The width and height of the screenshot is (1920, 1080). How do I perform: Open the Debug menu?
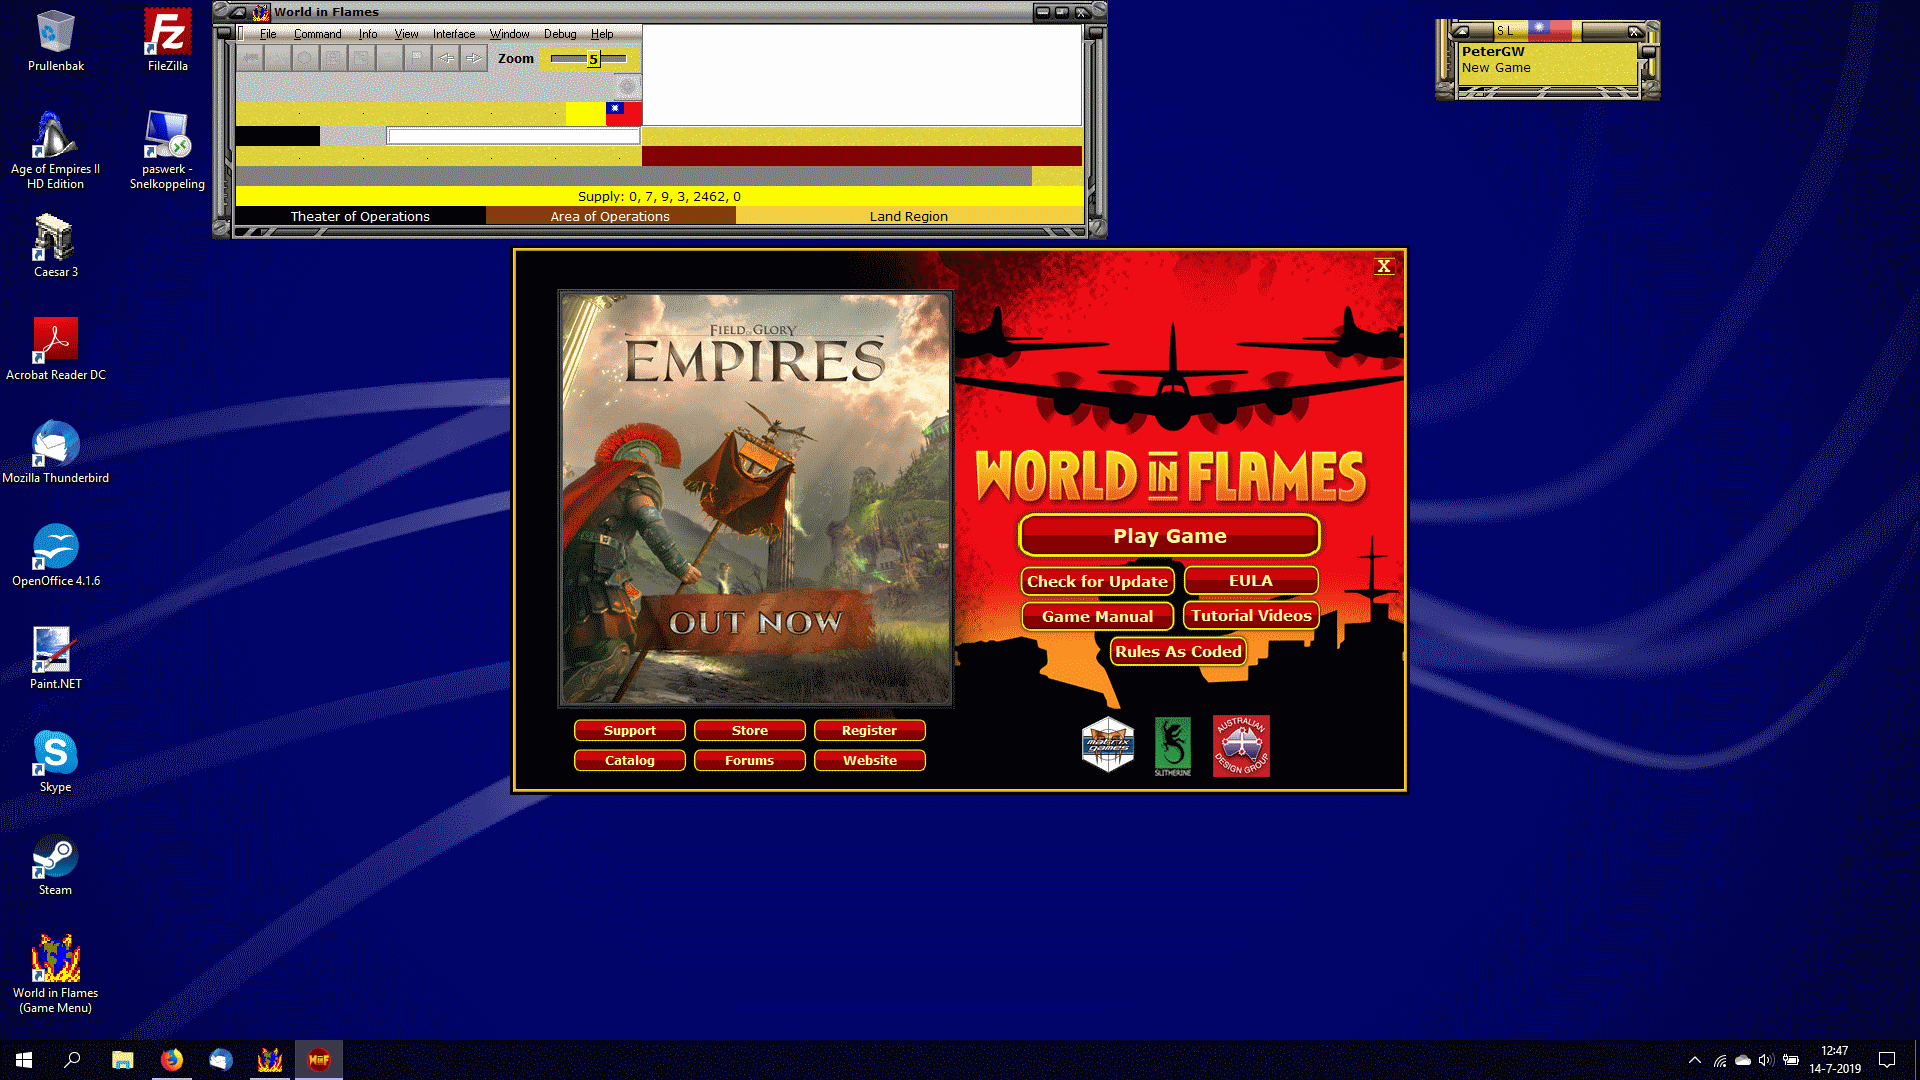[560, 34]
